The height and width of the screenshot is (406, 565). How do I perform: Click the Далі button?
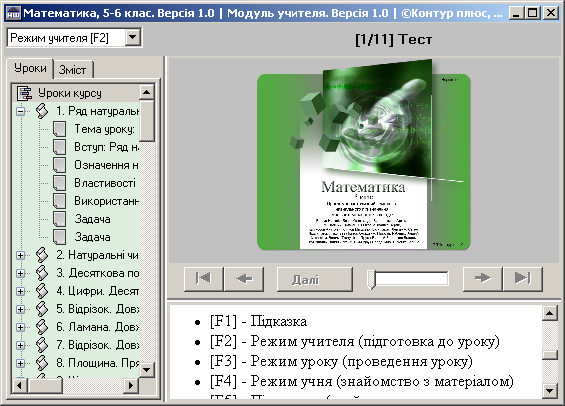(315, 279)
